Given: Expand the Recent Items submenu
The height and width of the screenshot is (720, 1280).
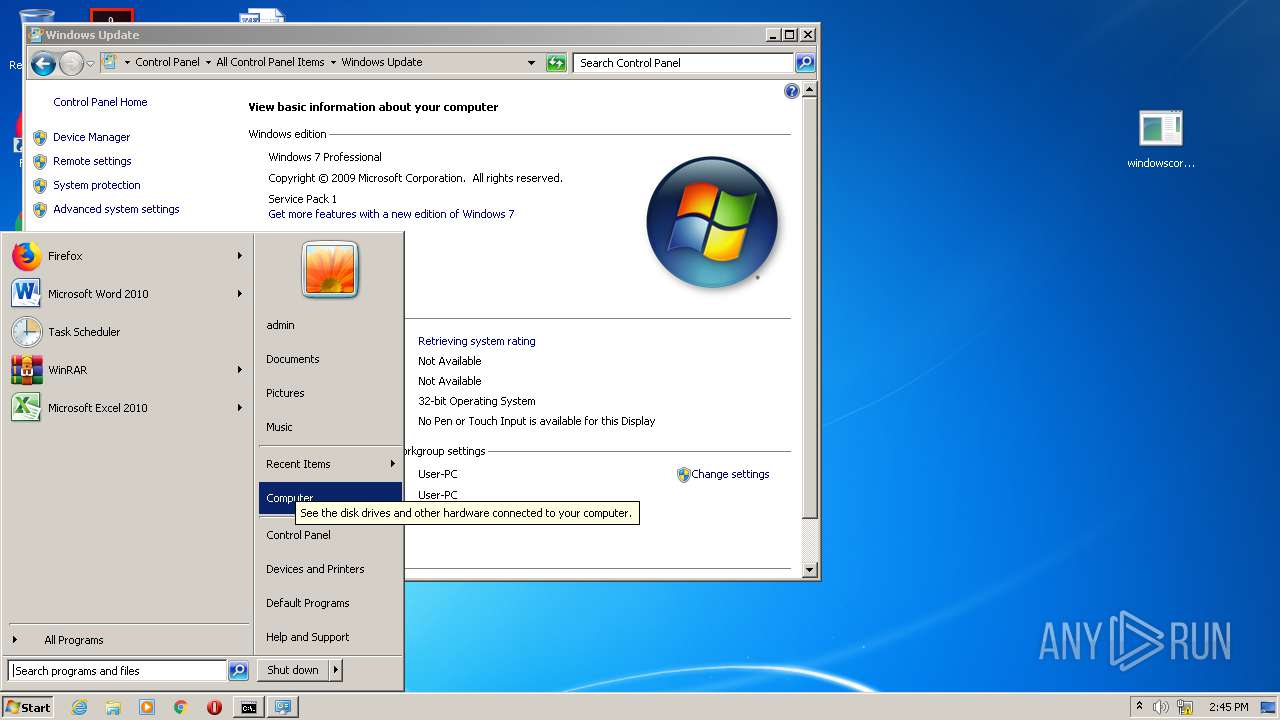Looking at the screenshot, I should (330, 464).
